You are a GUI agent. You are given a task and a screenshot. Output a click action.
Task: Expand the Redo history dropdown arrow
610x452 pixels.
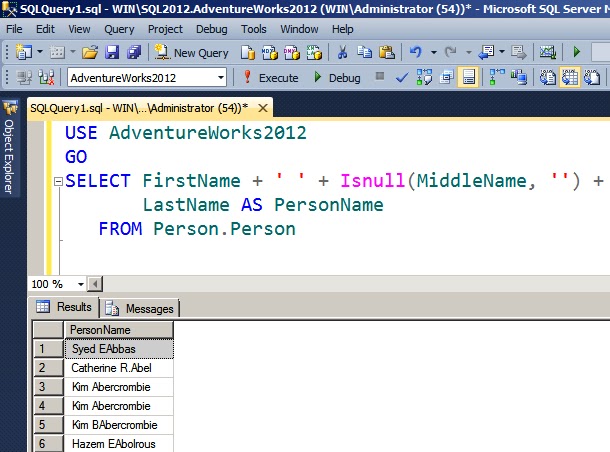[x=468, y=52]
